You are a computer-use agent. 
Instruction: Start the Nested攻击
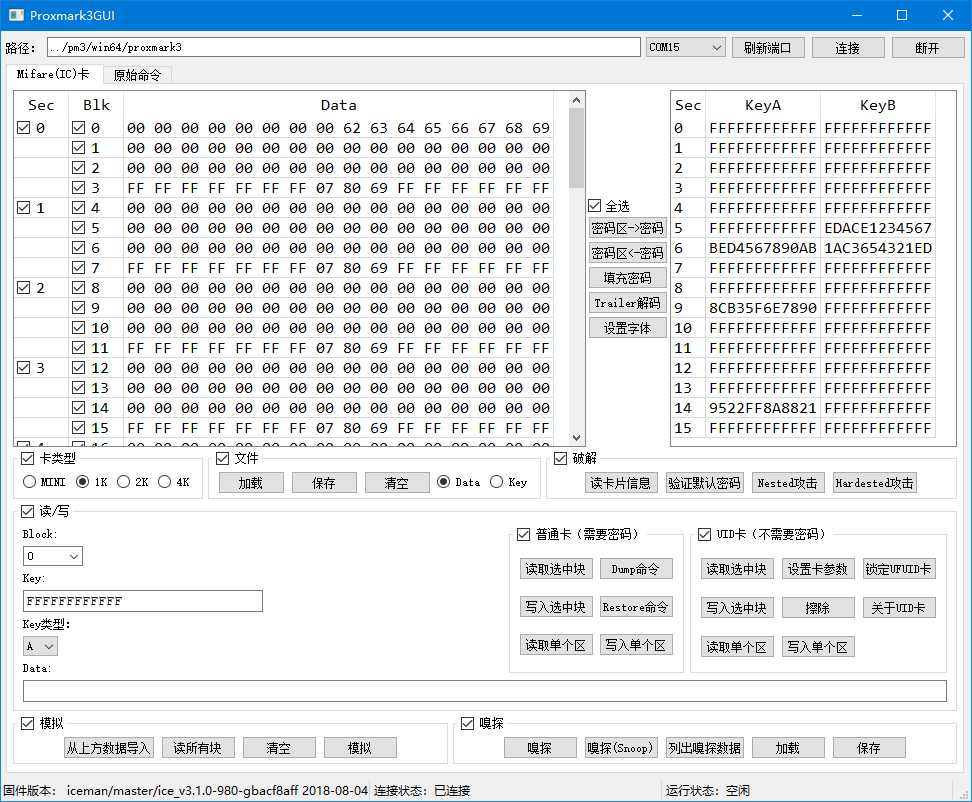788,483
